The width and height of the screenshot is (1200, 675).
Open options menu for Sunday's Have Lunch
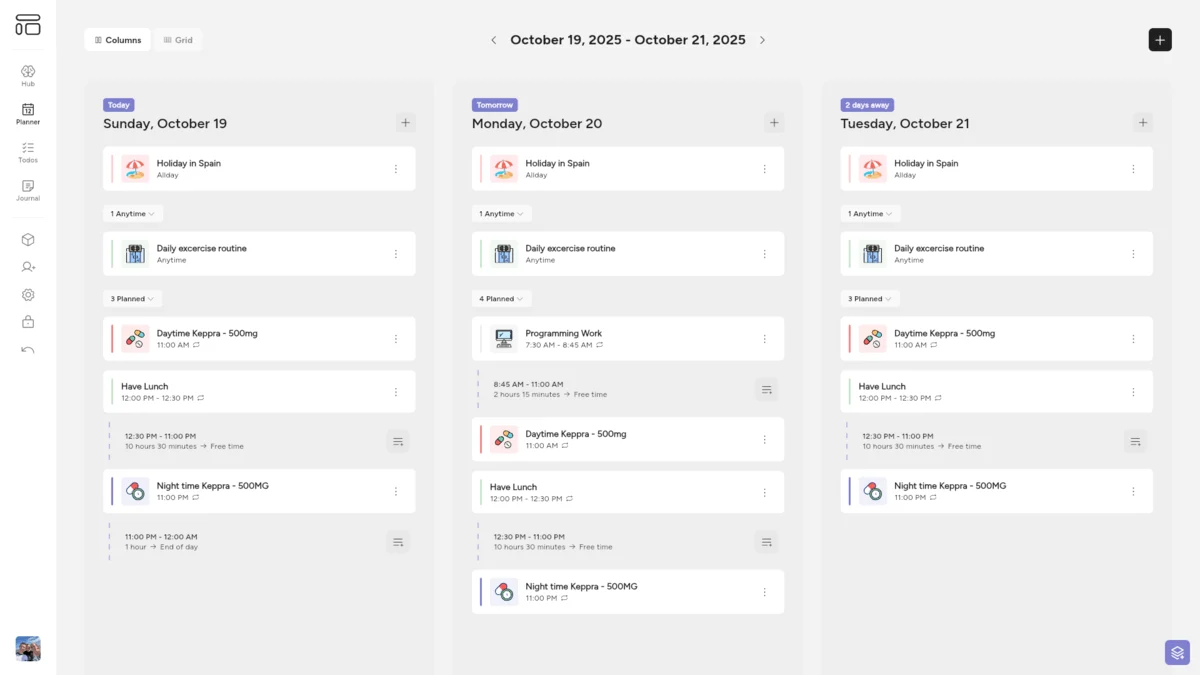[396, 392]
